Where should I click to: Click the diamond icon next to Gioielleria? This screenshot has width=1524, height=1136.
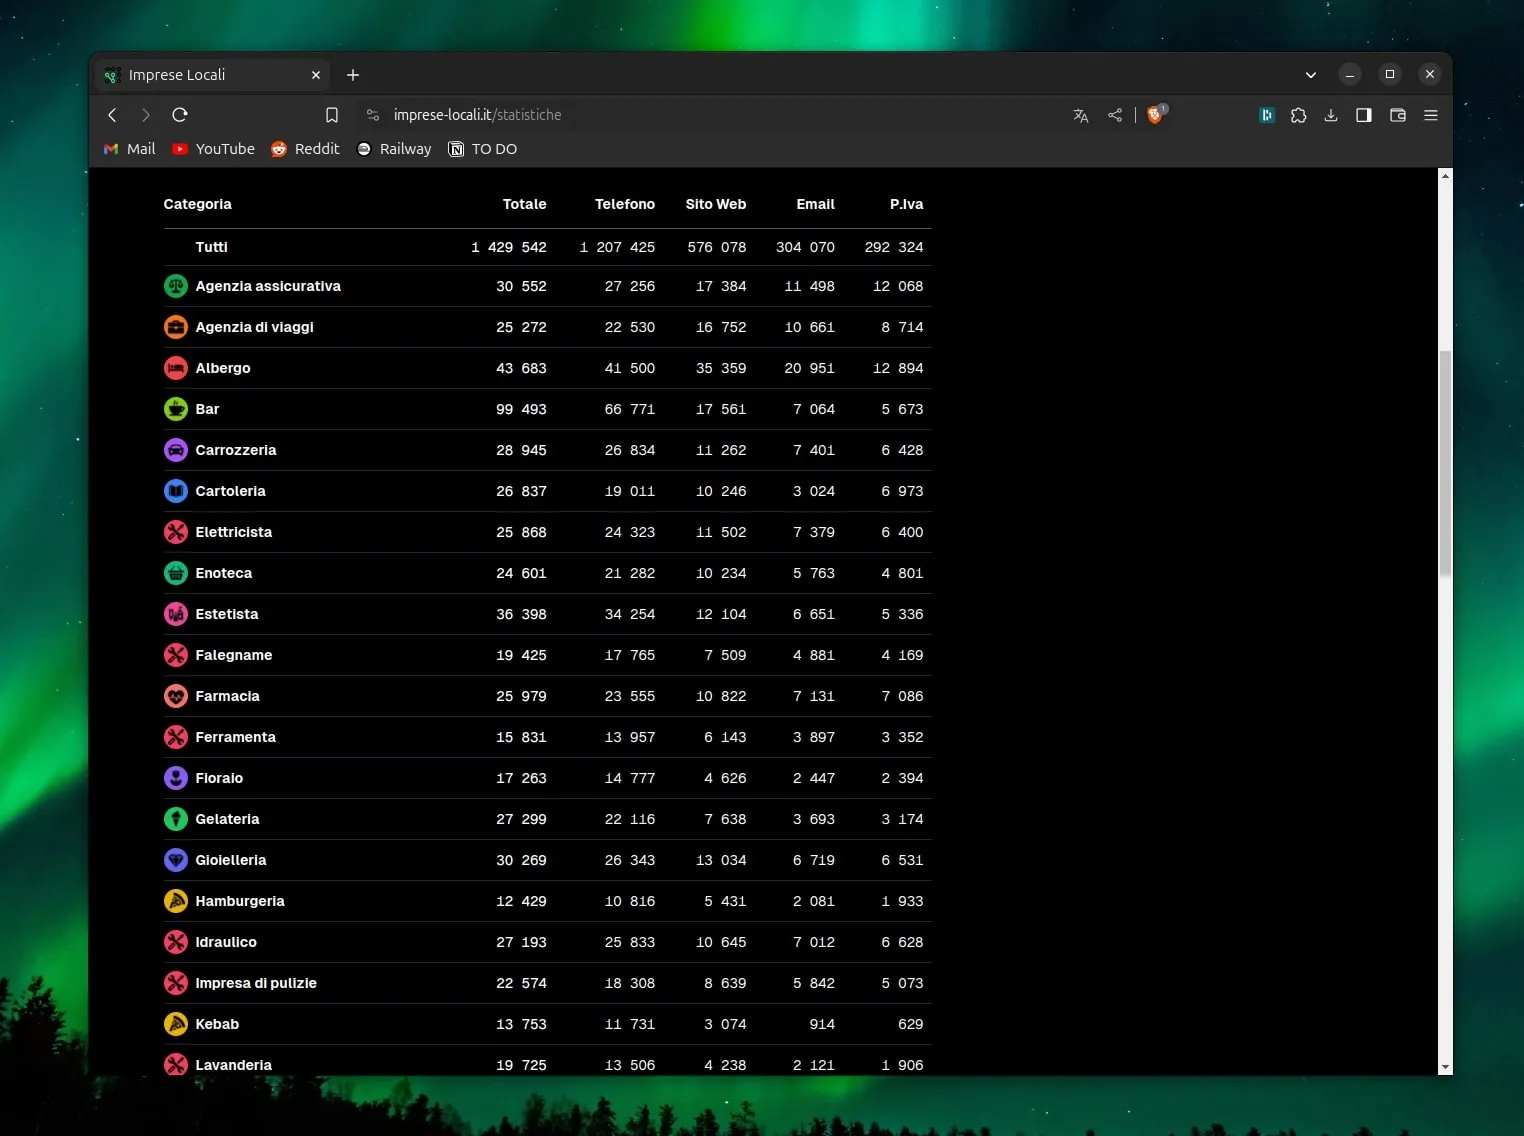(176, 860)
